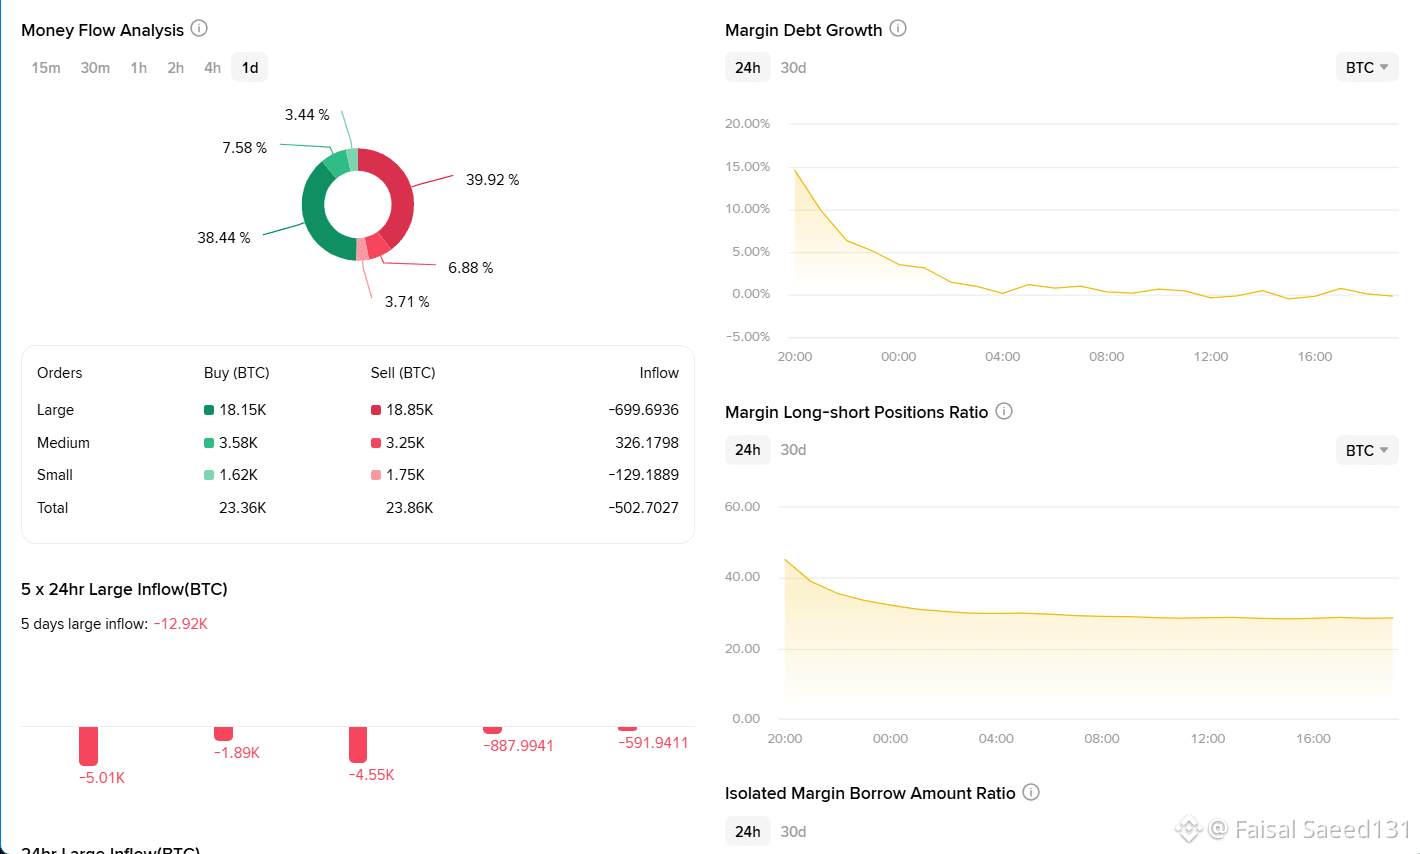
Task: Click Small sell pink legend marker
Action: [x=376, y=475]
